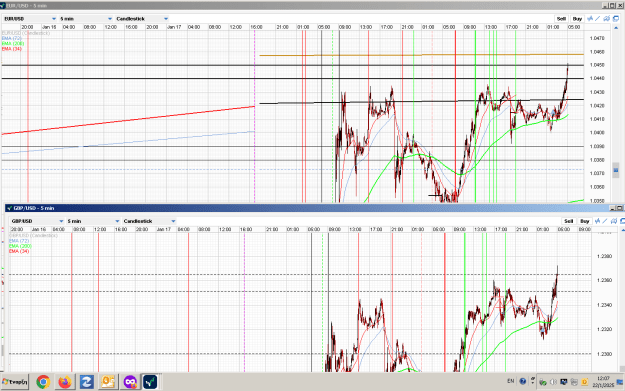The width and height of the screenshot is (625, 391).
Task: Open the Candlestick chart type dropdown in EUR/USD
Action: 142,19
